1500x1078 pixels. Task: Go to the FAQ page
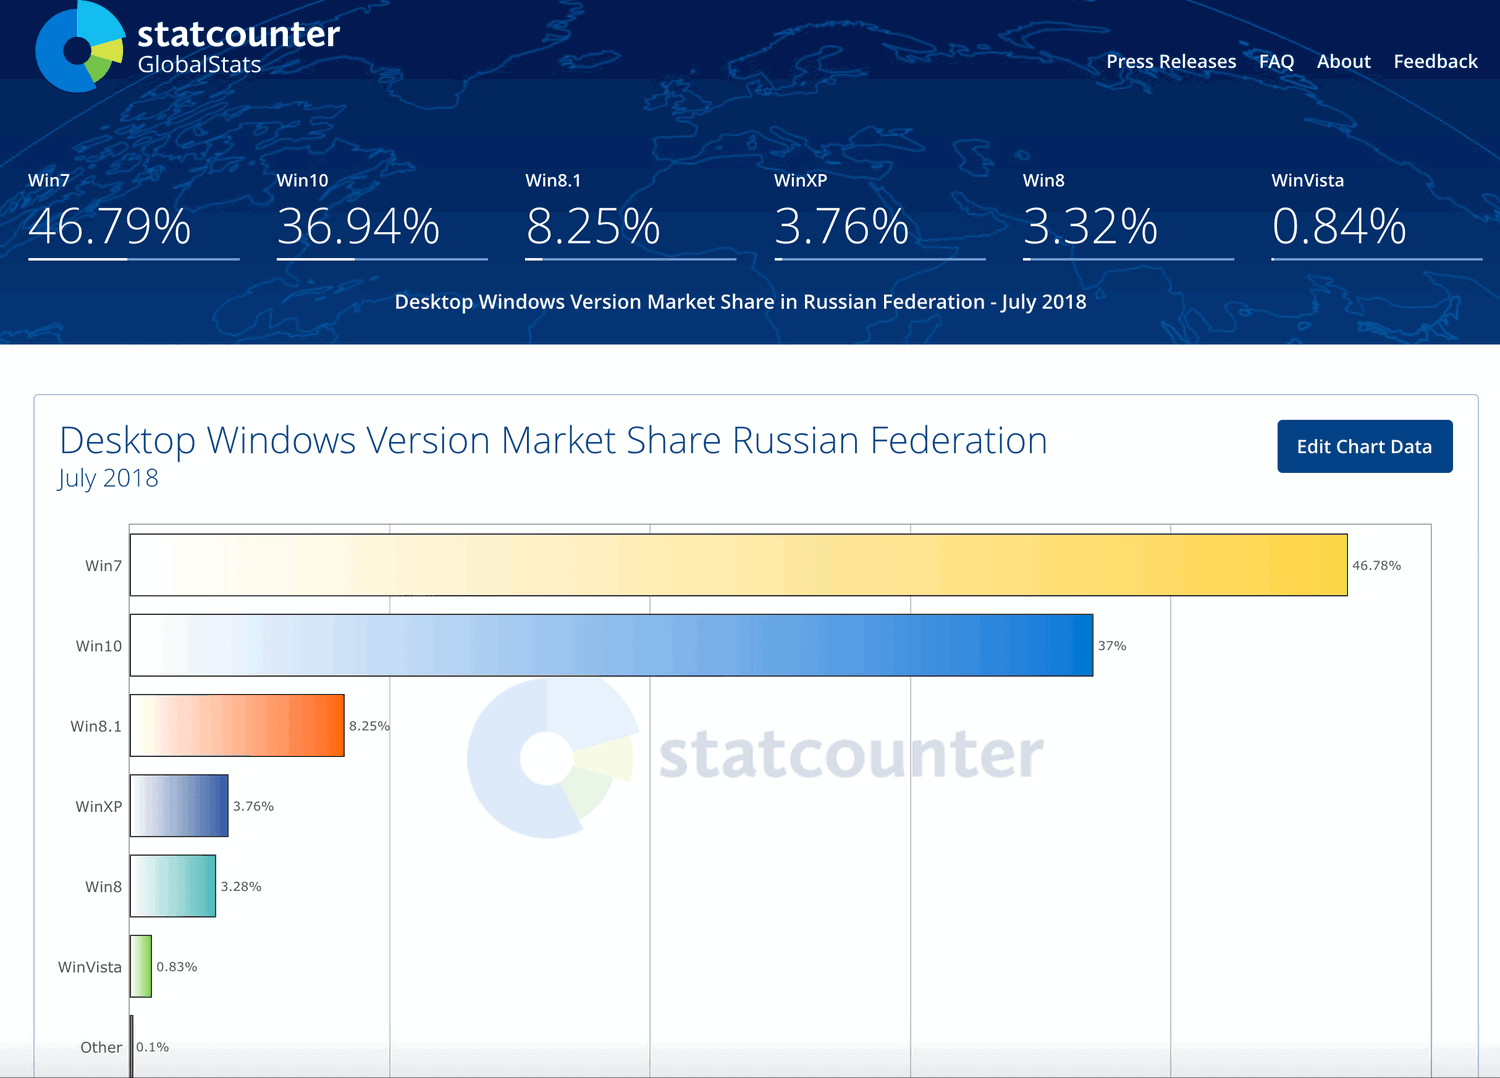click(x=1276, y=61)
